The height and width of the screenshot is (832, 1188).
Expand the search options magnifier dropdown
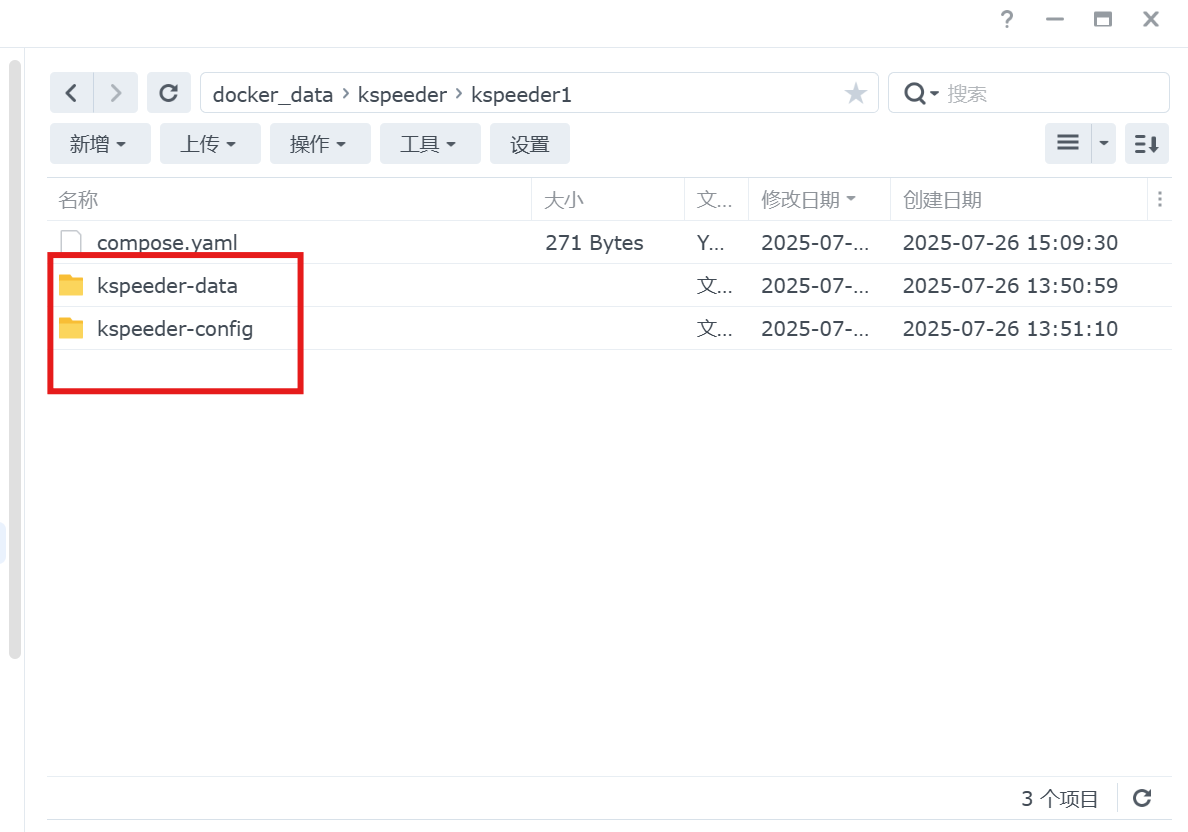tap(921, 94)
